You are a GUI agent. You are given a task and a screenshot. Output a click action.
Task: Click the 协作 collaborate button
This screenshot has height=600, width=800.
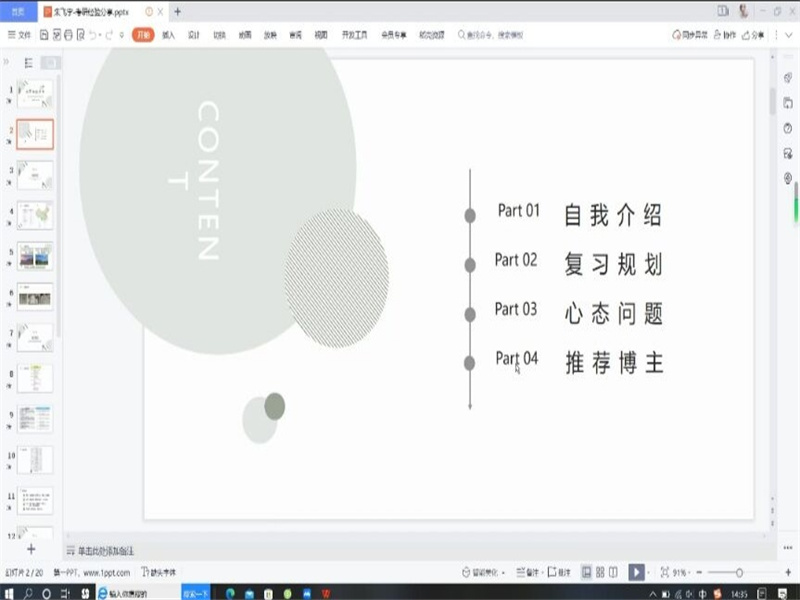coord(725,35)
